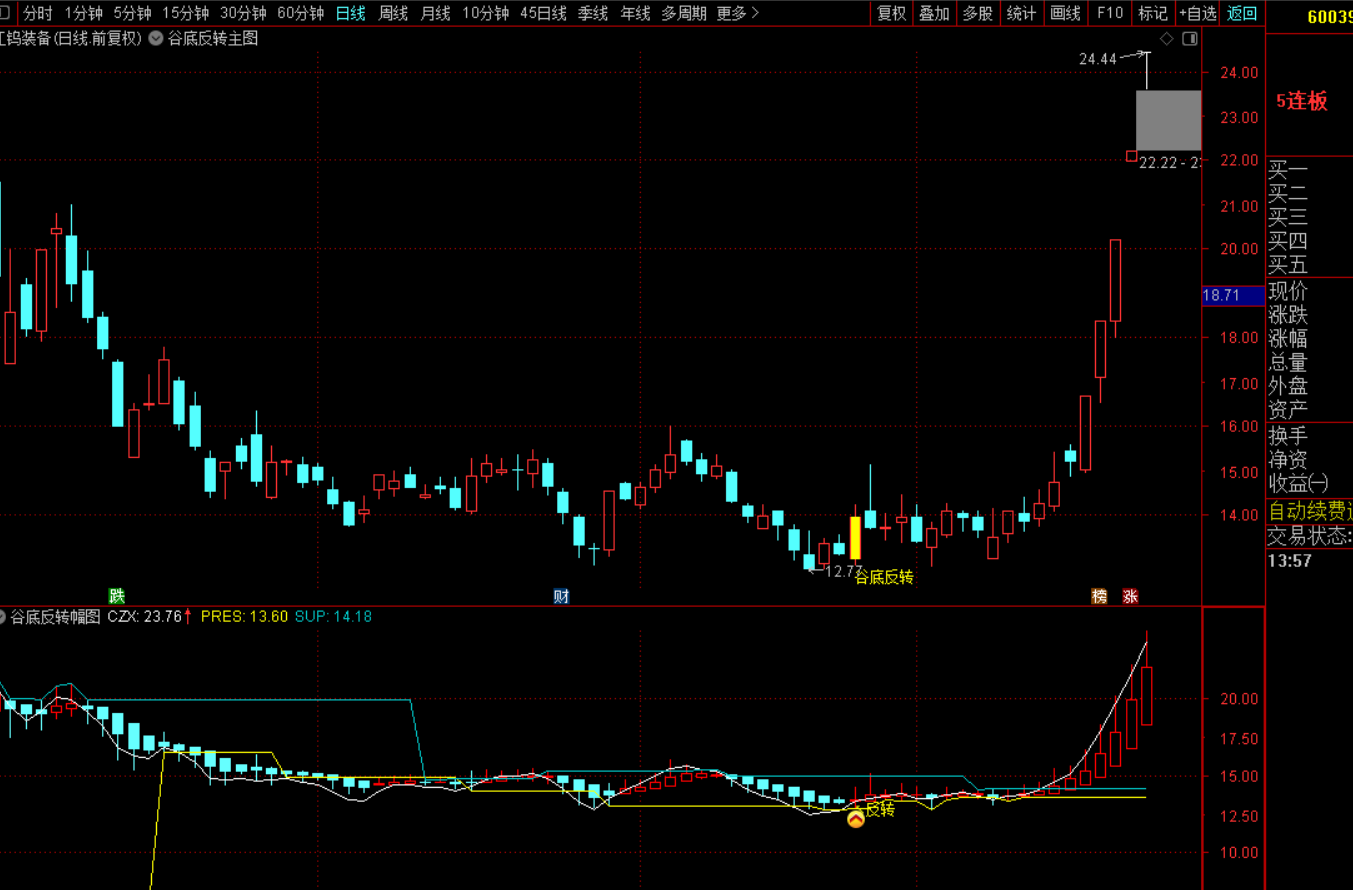Image resolution: width=1353 pixels, height=890 pixels.
Task: Open F10 company information
Action: coord(1110,13)
